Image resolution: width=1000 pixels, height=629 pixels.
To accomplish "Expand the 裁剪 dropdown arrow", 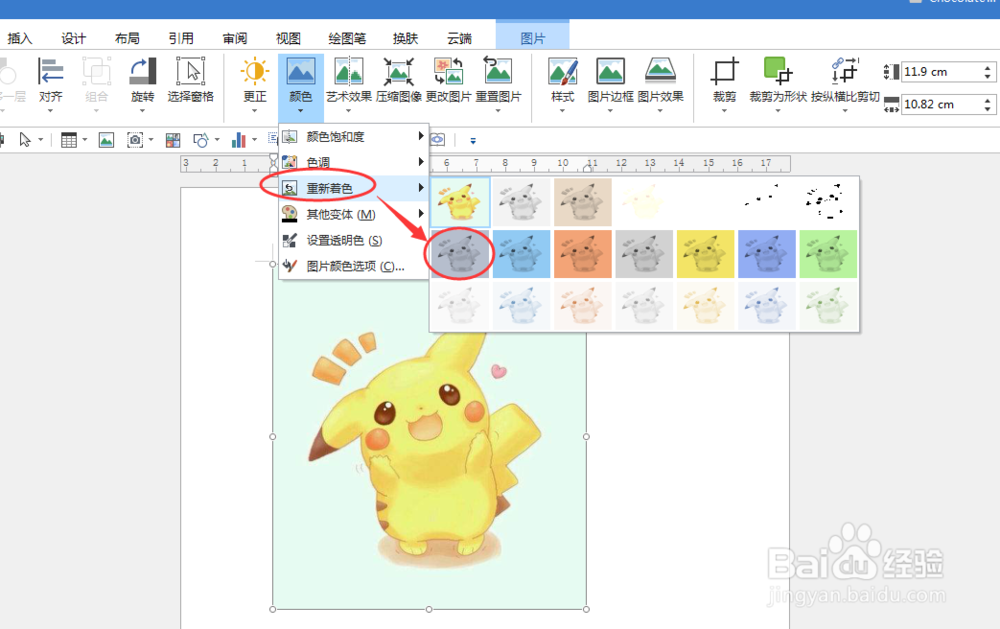I will 724,111.
